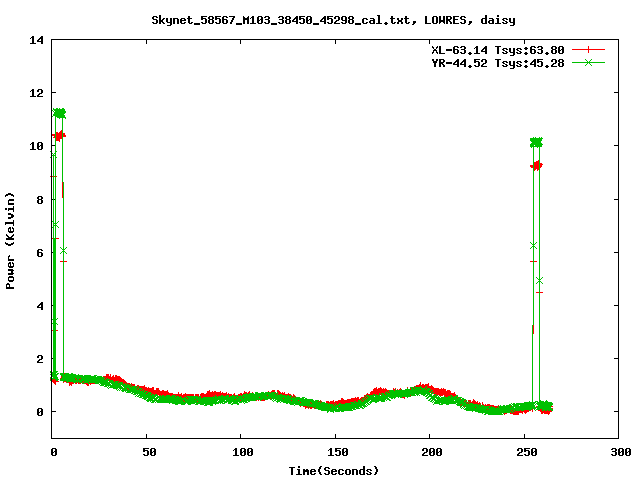The image size is (640, 480).
Task: Click the x-axis tick label 50
Action: pyautogui.click(x=149, y=452)
